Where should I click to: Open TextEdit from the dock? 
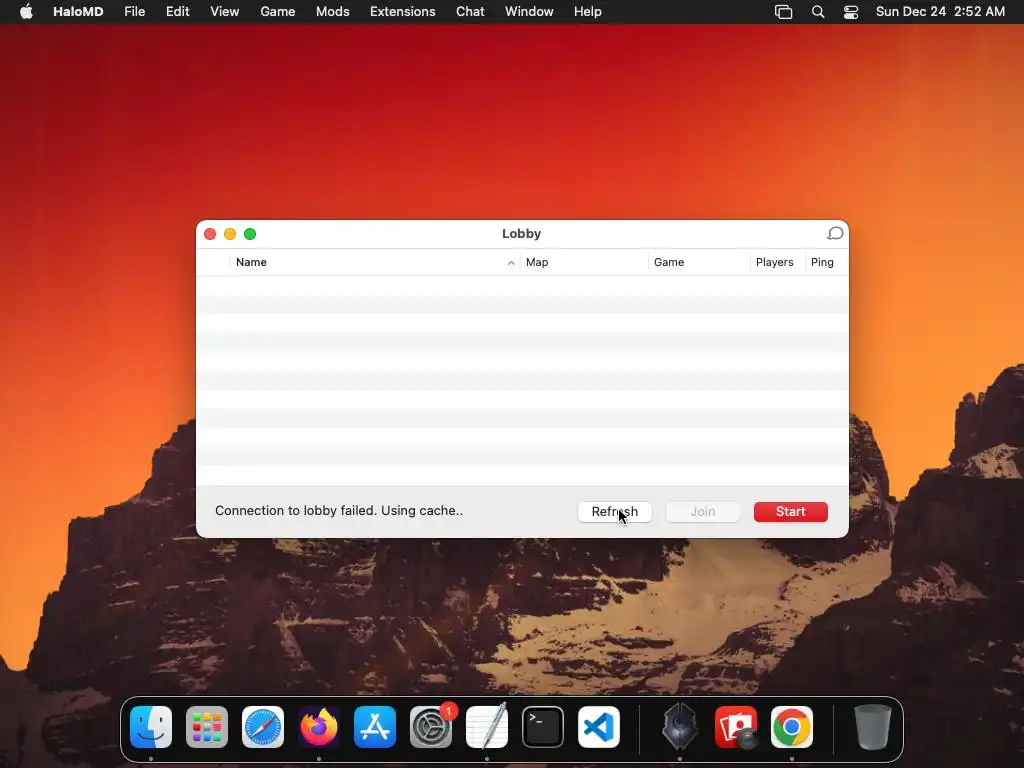[x=487, y=727]
